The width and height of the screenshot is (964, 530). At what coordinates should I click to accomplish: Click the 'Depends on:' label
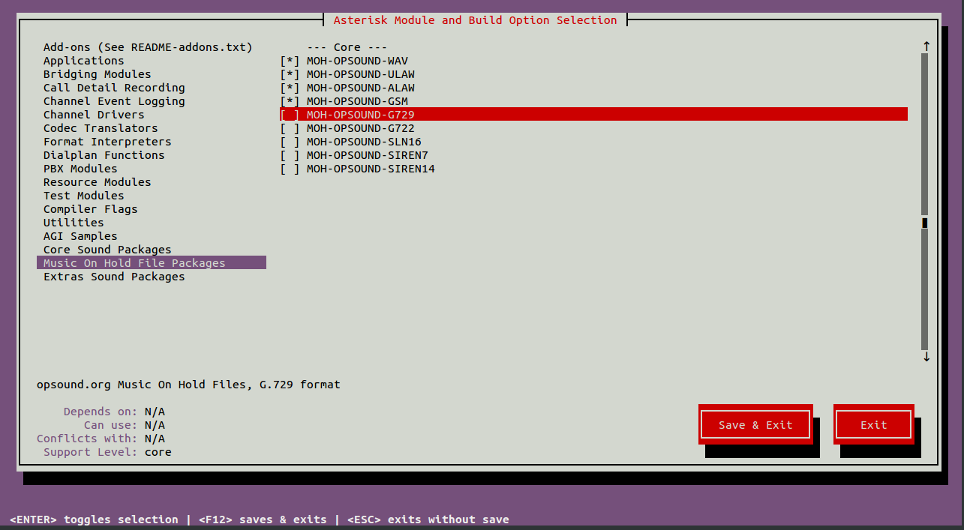coord(100,412)
